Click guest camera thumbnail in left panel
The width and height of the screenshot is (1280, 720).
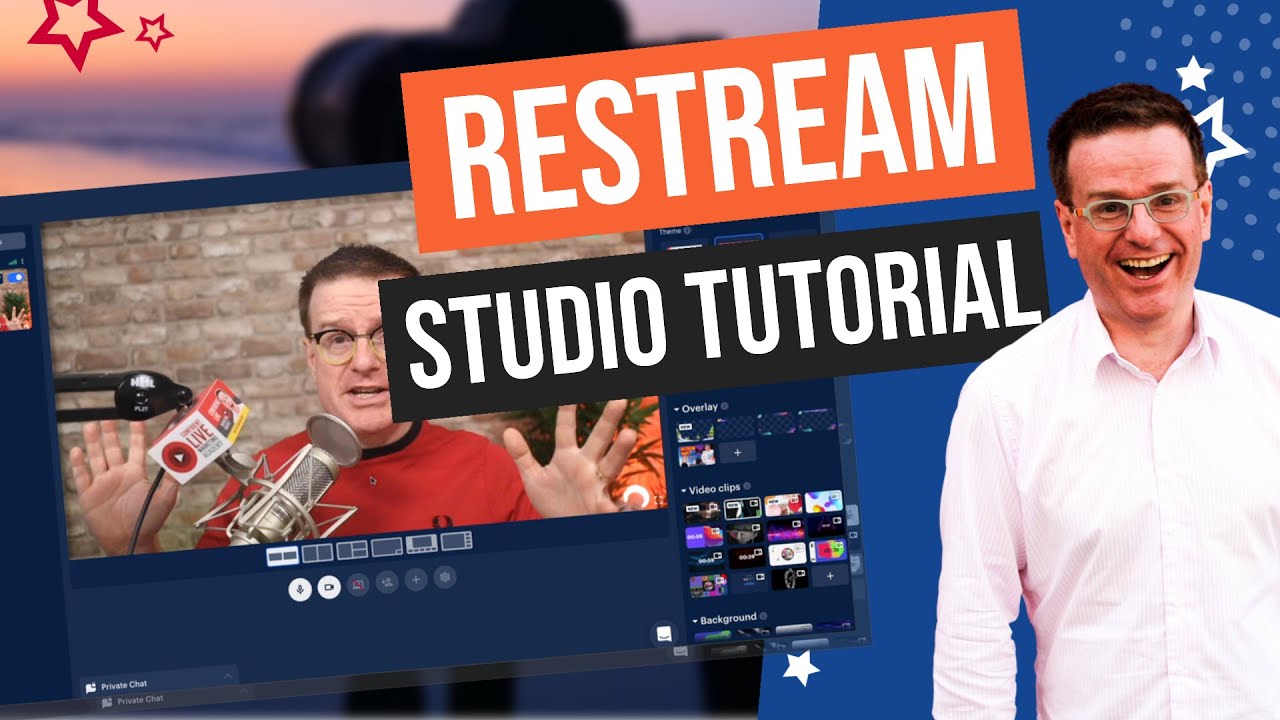(15, 300)
